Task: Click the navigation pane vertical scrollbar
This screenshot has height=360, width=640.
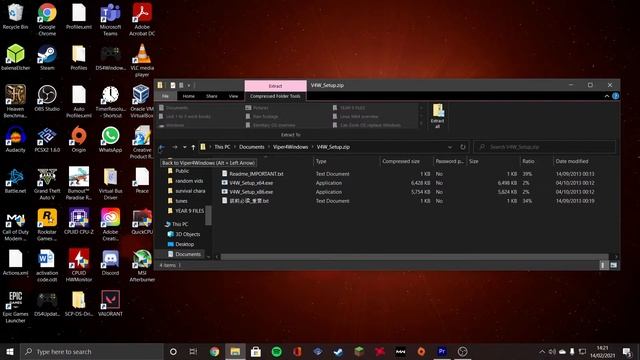Action: pos(208,215)
